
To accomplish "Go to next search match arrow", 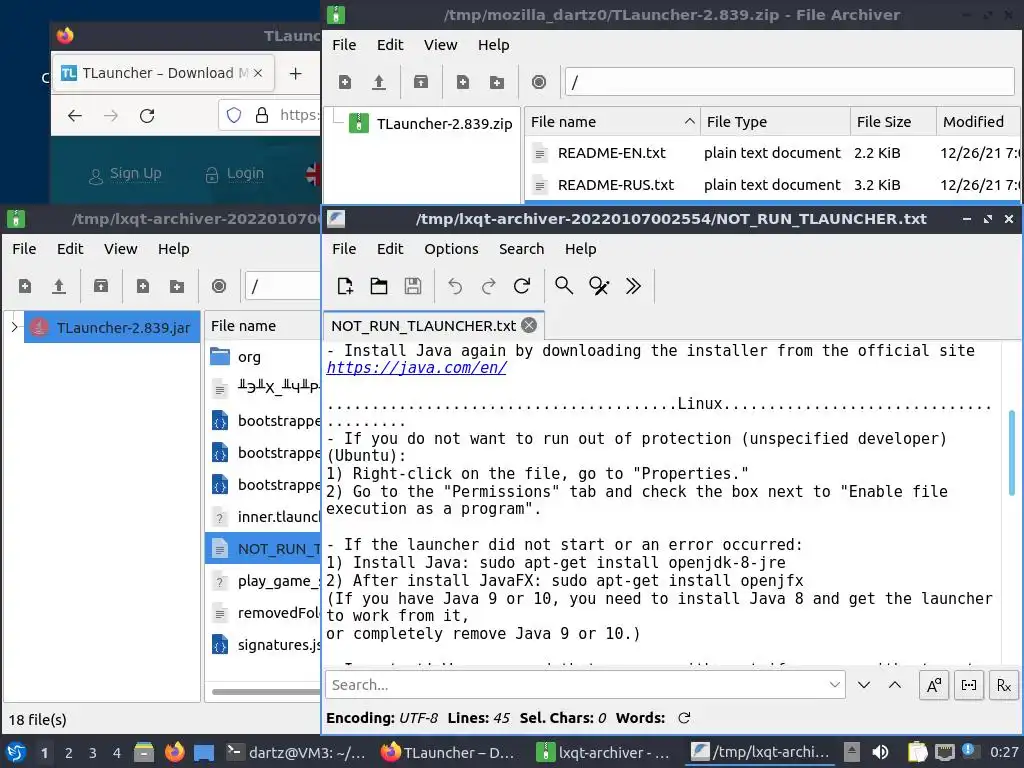I will [x=864, y=685].
